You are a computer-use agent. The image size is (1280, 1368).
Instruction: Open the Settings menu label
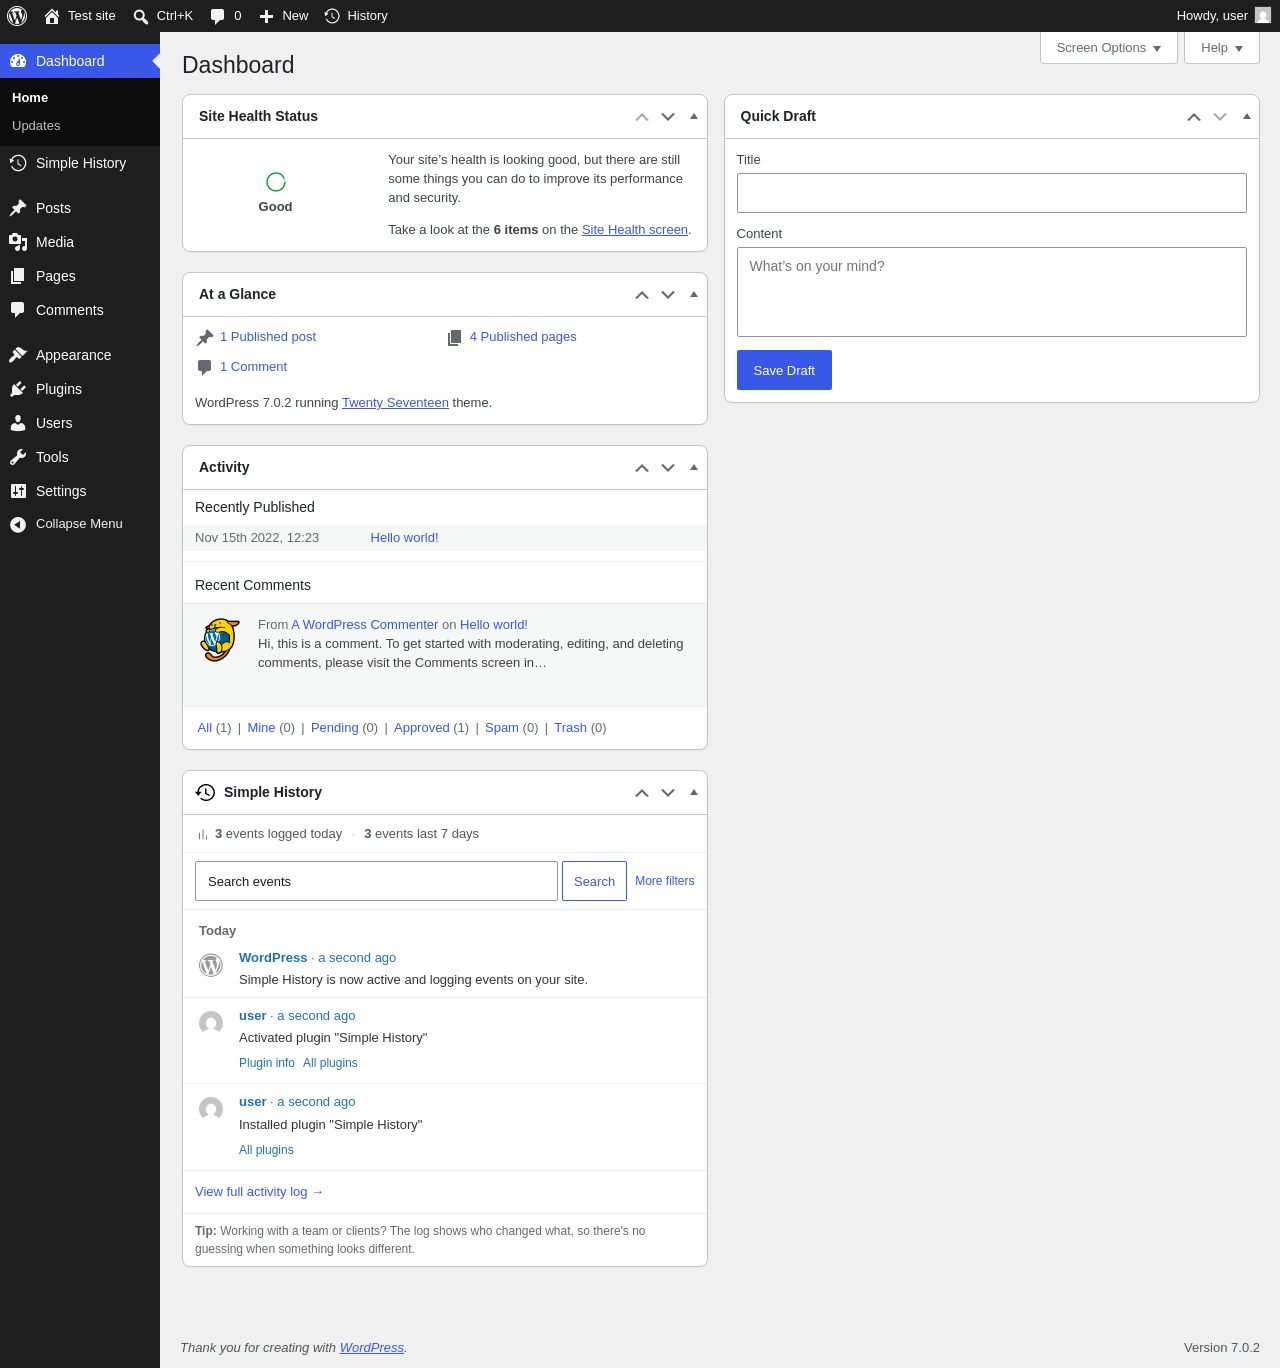point(61,491)
